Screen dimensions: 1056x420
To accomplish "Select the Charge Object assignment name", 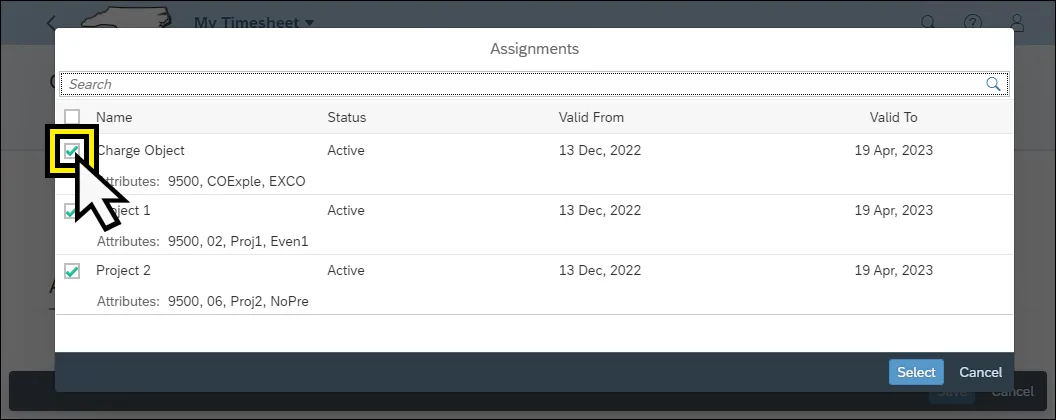I will click(140, 151).
